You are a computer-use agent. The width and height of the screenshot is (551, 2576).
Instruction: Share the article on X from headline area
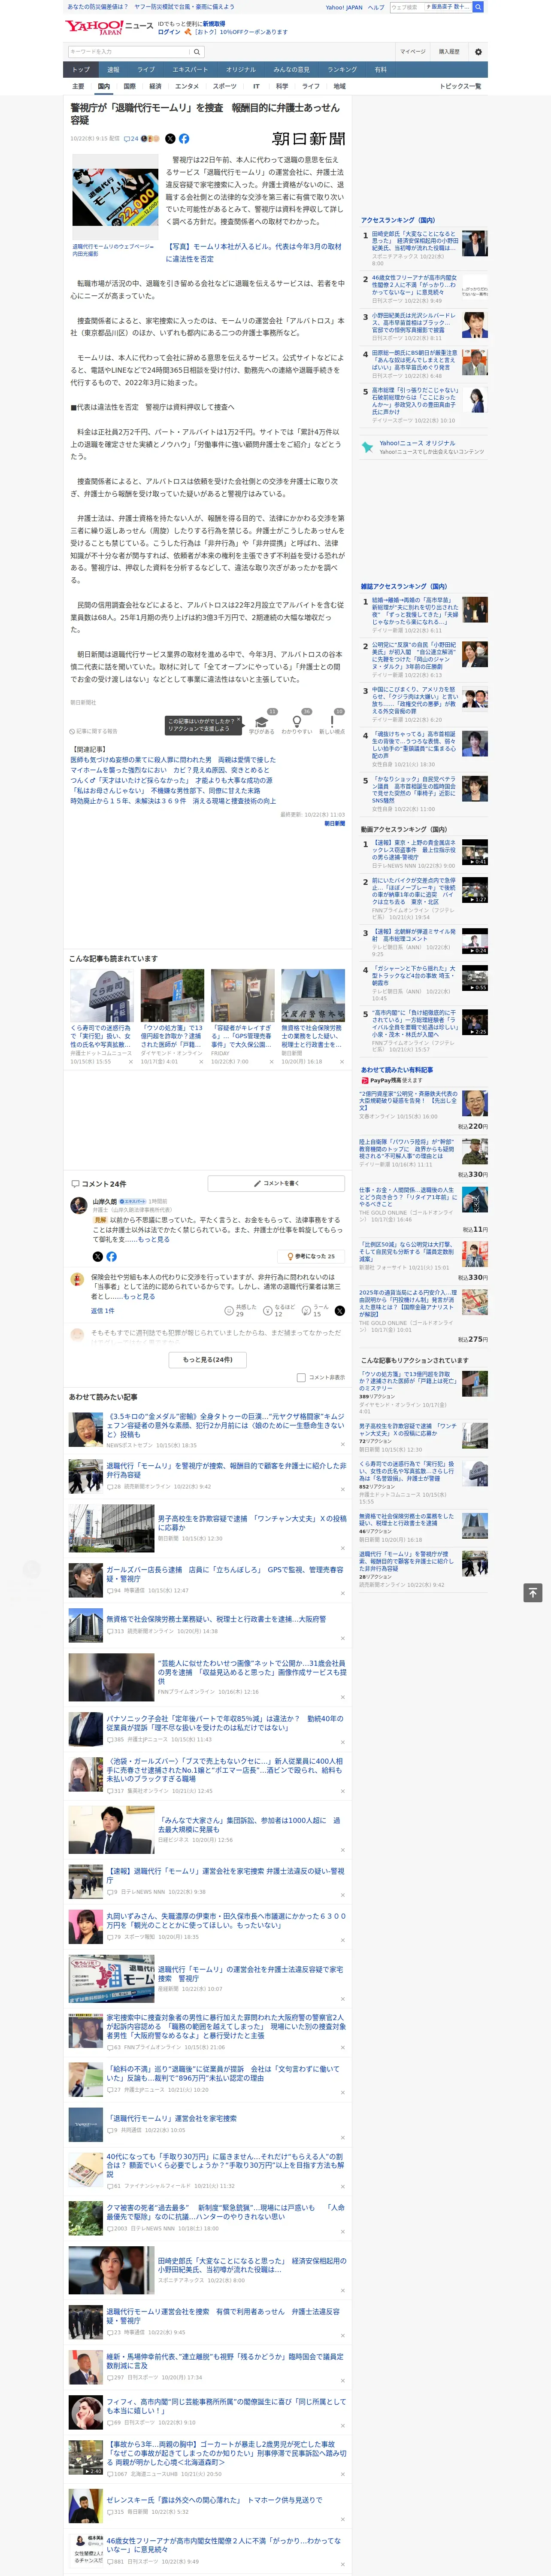(x=170, y=139)
